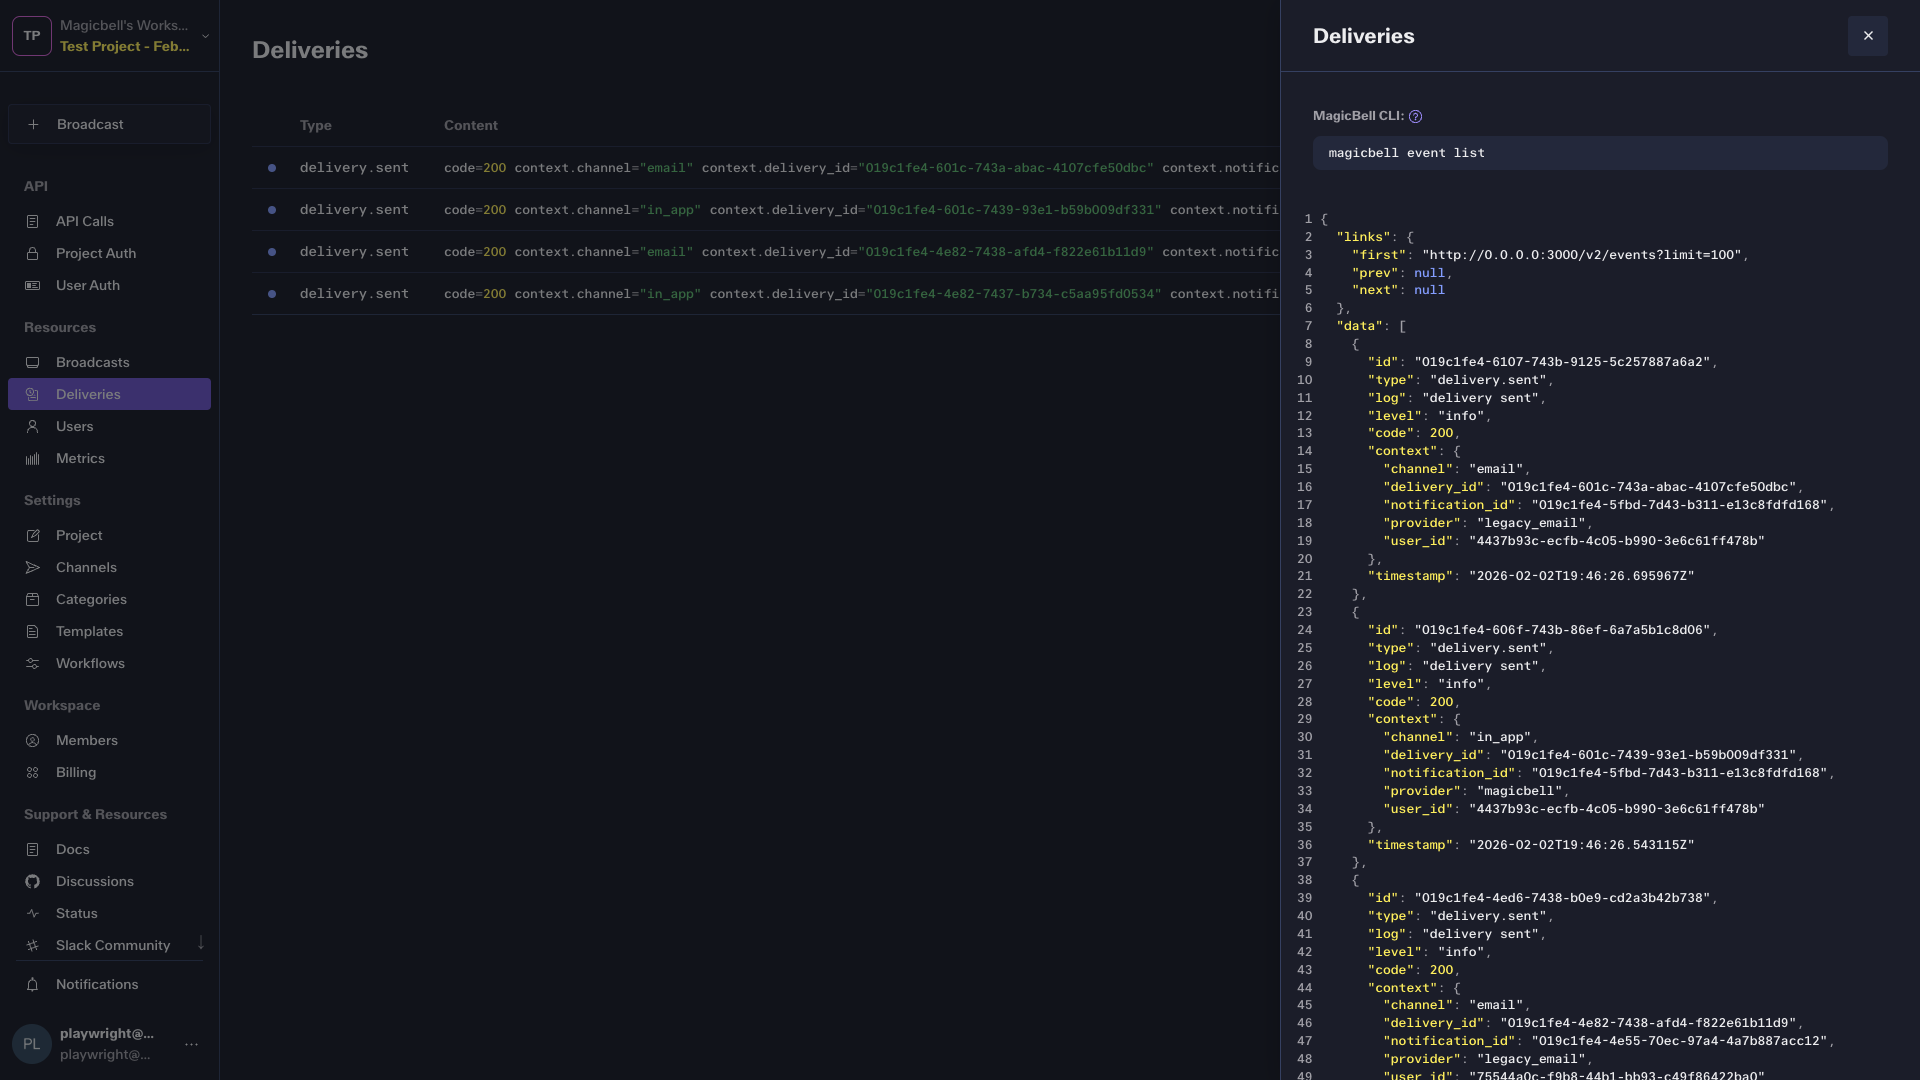
Task: Select delivery row with delivery_id ending b59b009df331
Action: 766,210
